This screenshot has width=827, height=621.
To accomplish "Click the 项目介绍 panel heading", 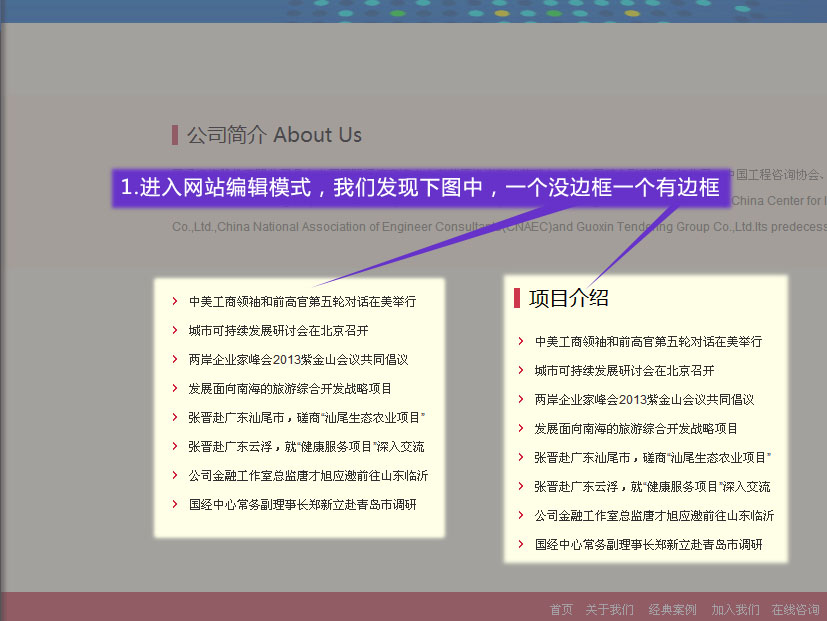I will 568,298.
